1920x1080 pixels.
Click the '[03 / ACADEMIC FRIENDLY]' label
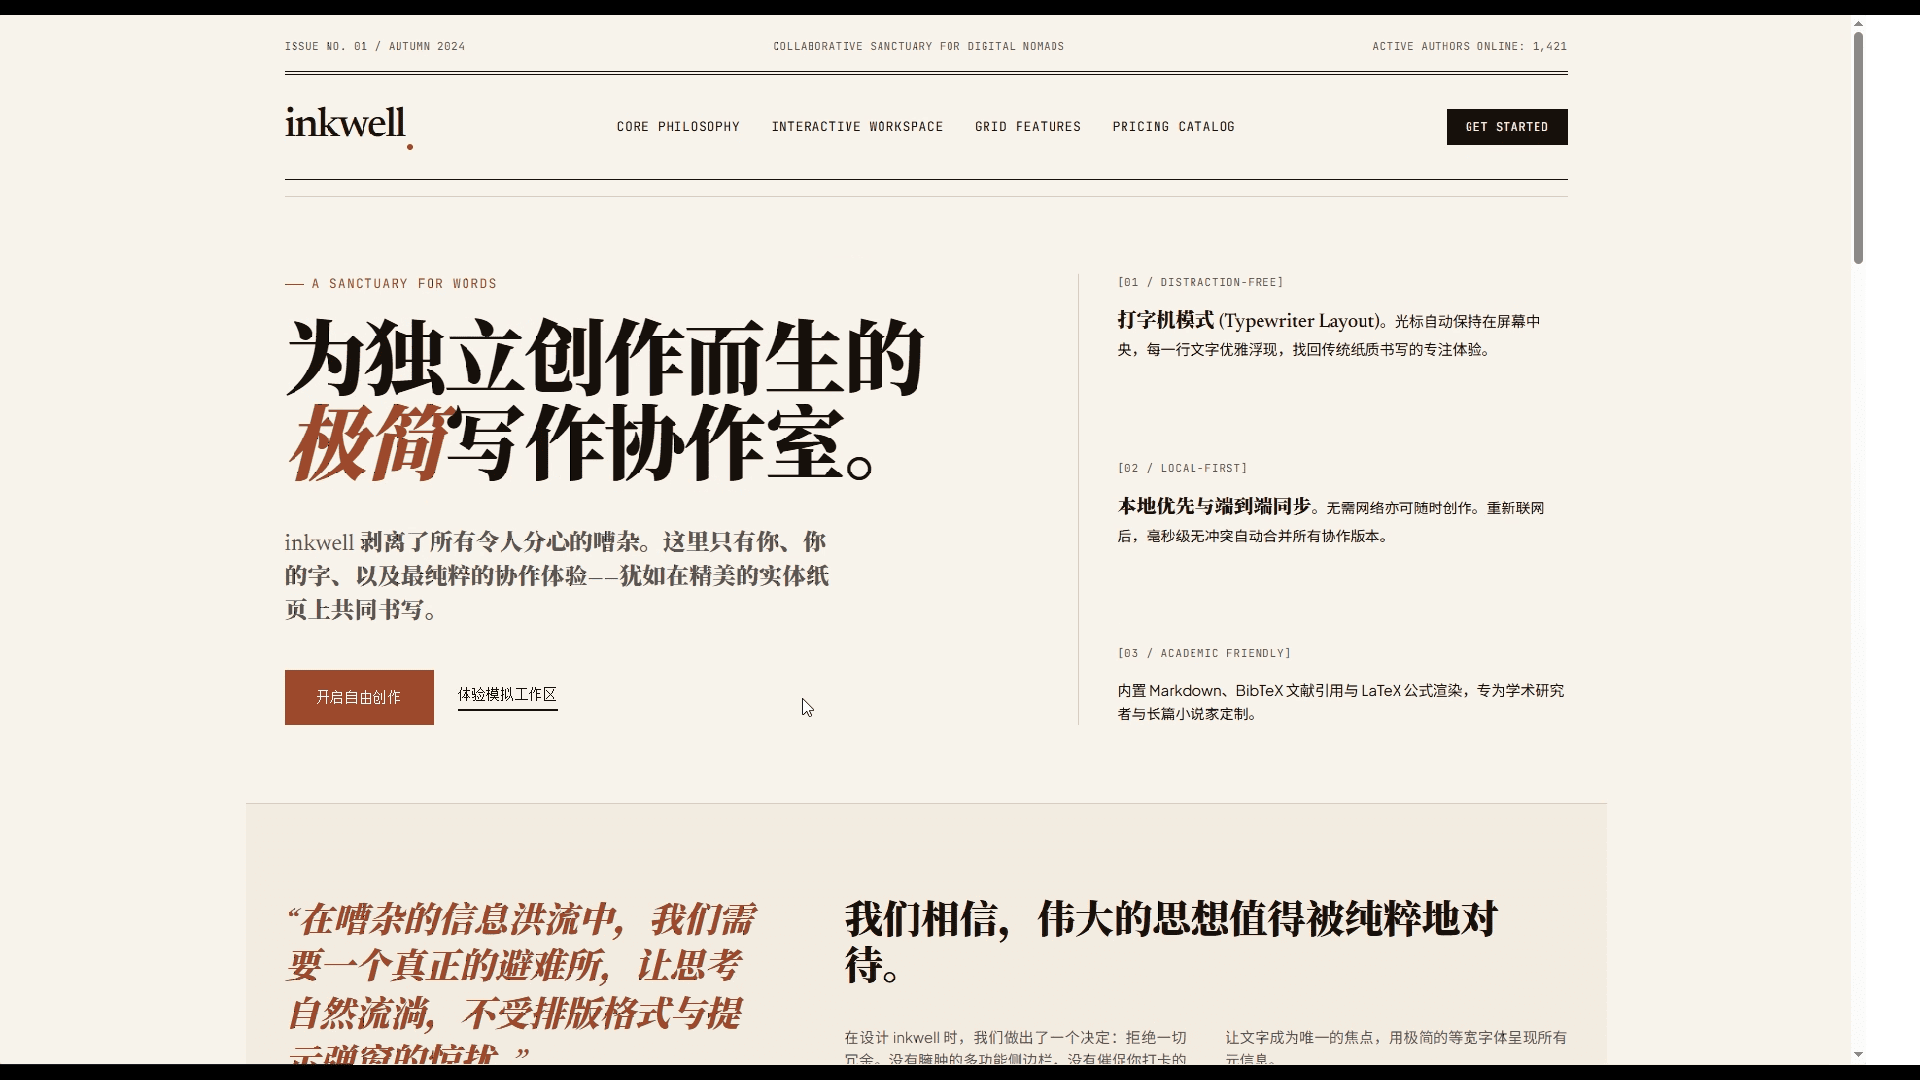(1204, 653)
